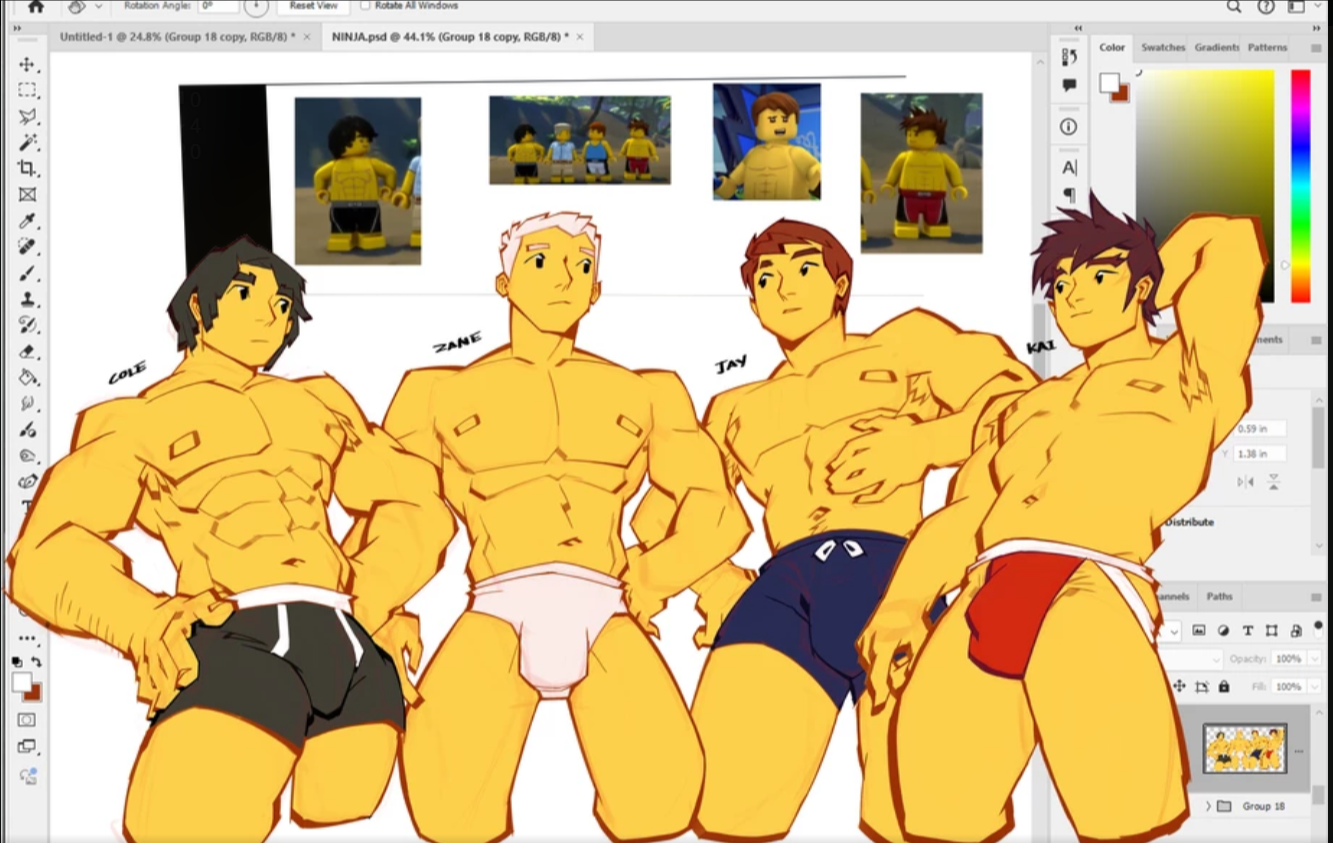
Task: Open the Paragraph panel icon
Action: click(x=1069, y=195)
